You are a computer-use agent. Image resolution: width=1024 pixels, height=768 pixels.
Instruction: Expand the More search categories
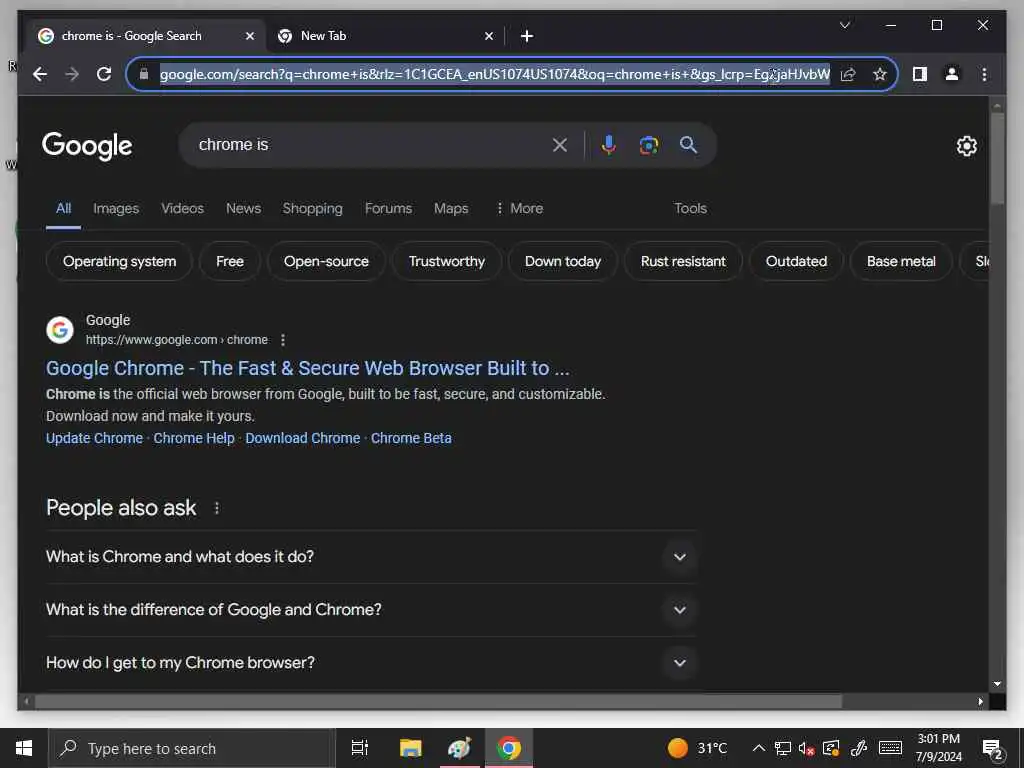519,208
